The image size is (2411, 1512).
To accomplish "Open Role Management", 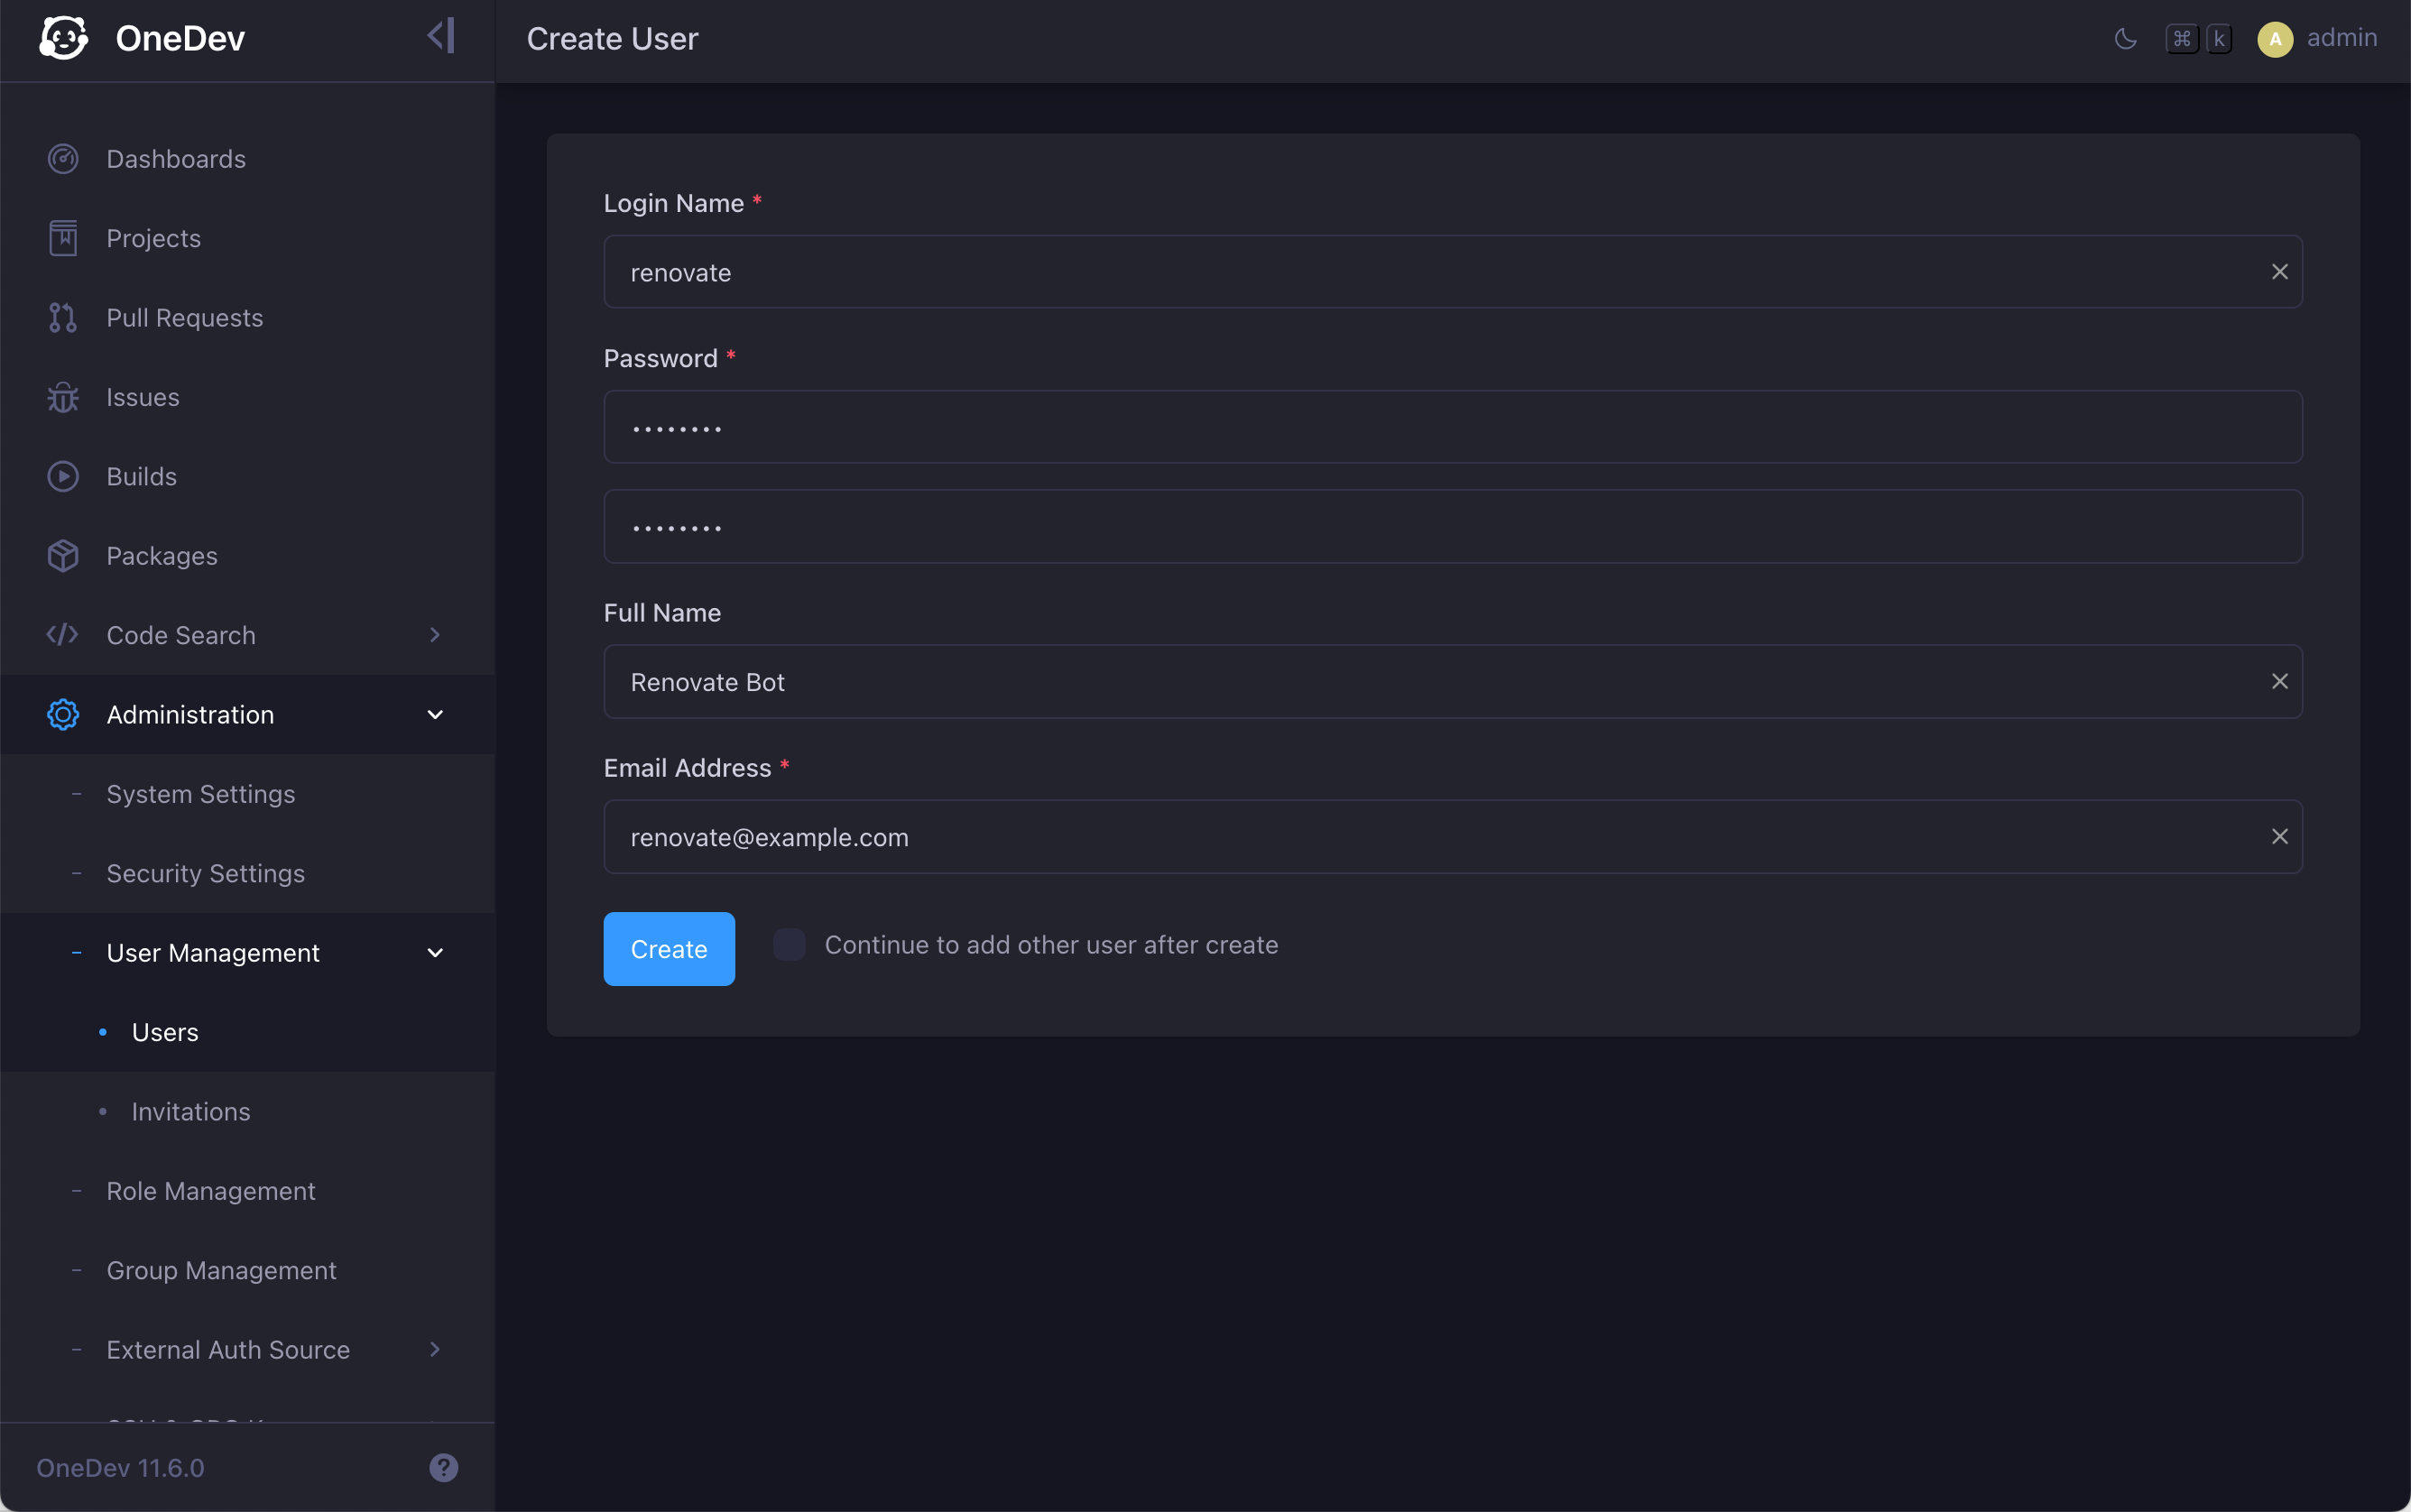I will pos(209,1191).
